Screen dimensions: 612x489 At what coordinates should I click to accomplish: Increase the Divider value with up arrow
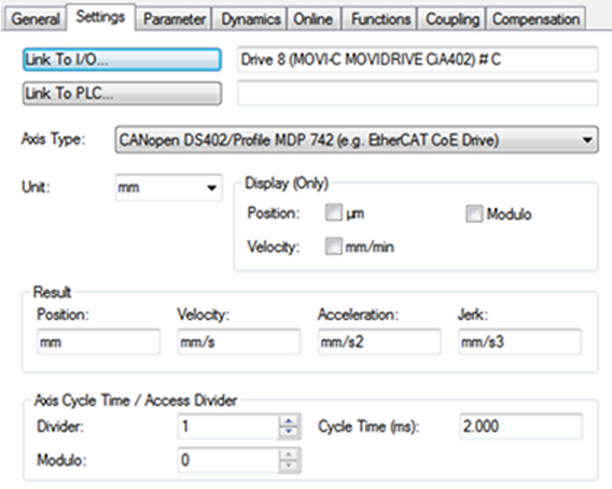[290, 421]
